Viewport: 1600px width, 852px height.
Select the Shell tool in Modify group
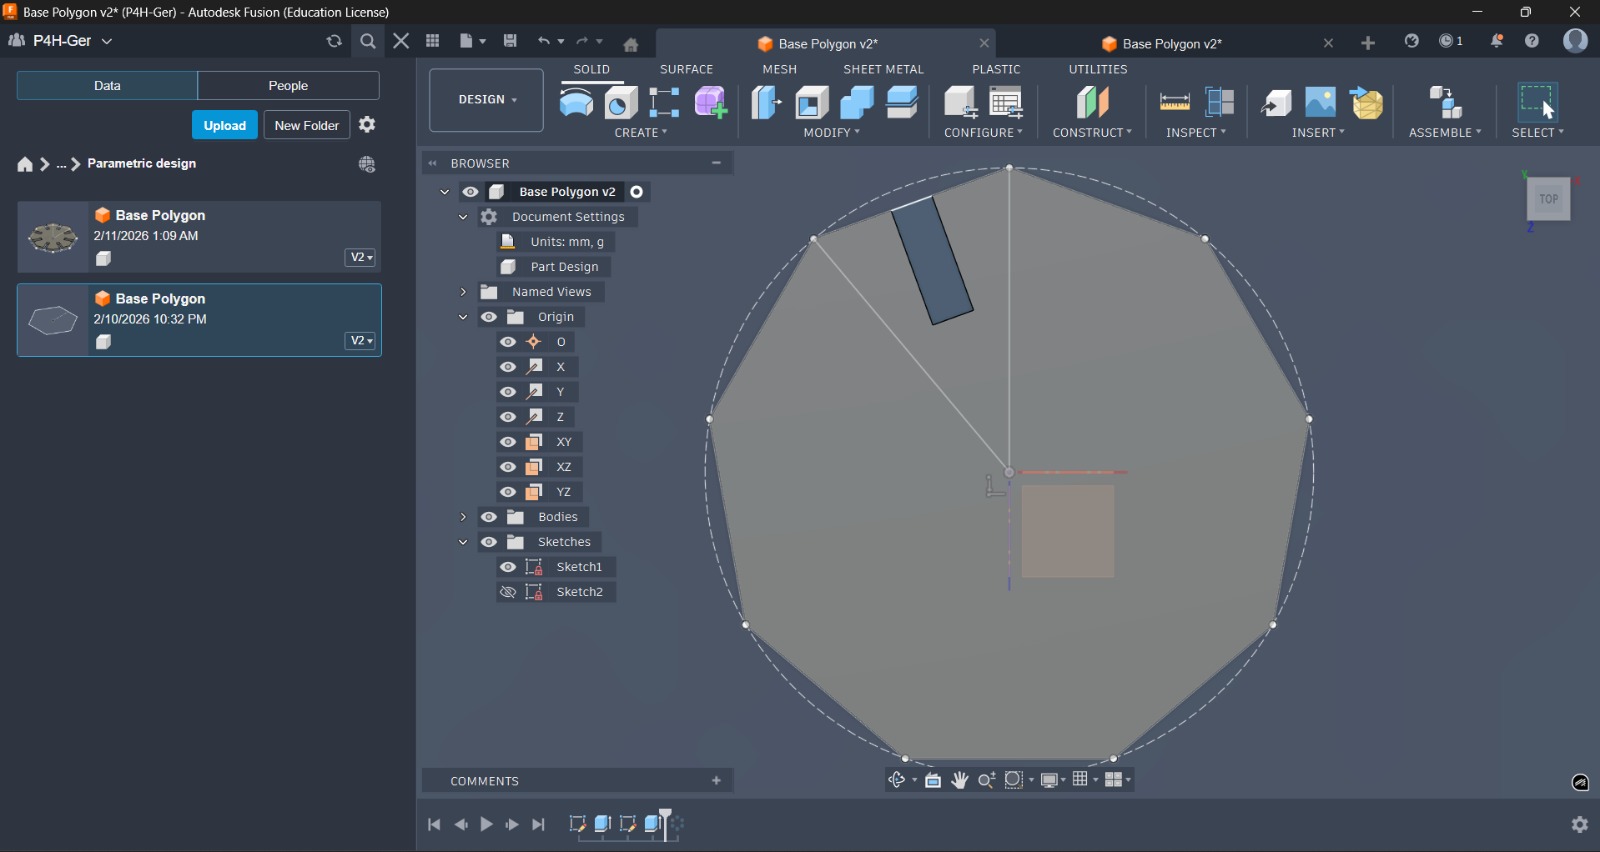[812, 102]
